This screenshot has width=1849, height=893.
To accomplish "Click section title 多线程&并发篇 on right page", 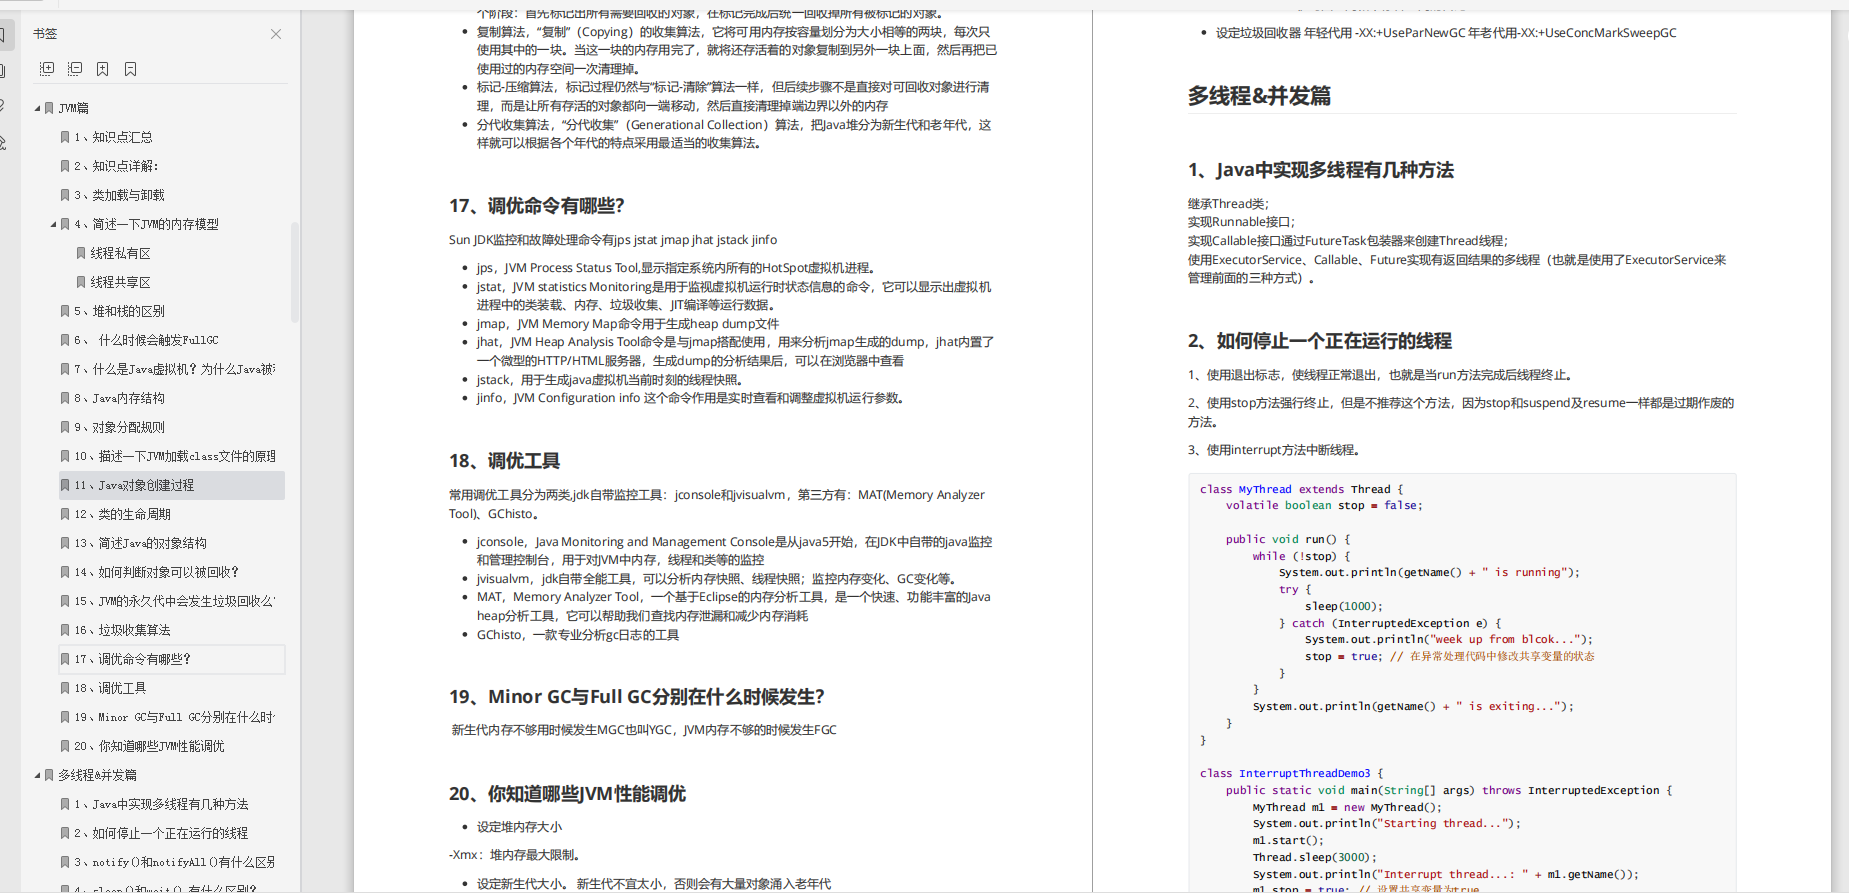I will 1259,96.
